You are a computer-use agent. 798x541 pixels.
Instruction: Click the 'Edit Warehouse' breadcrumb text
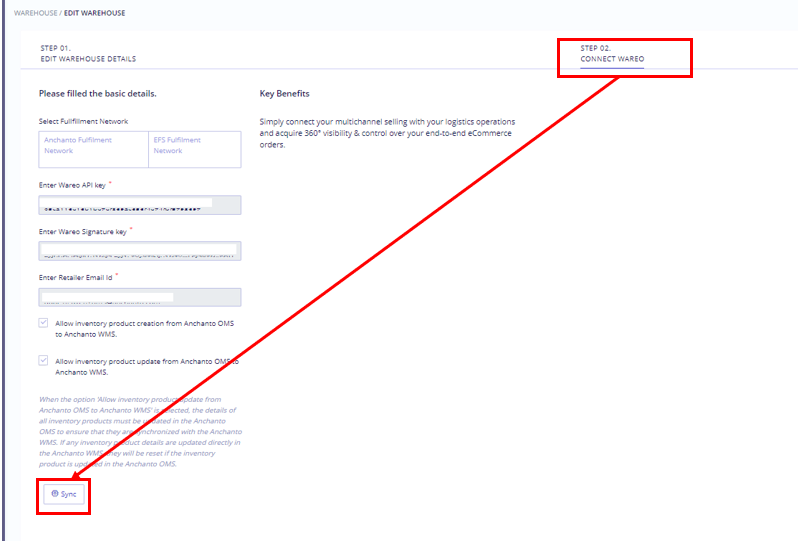[x=95, y=13]
